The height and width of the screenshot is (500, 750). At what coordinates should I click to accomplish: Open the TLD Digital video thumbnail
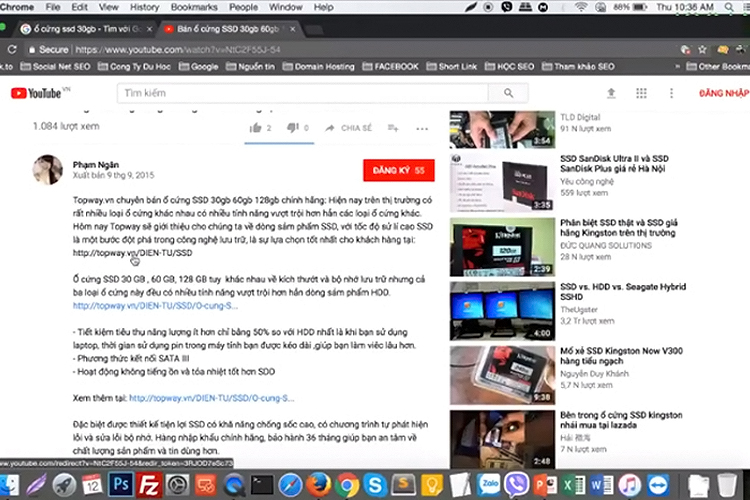click(x=502, y=129)
